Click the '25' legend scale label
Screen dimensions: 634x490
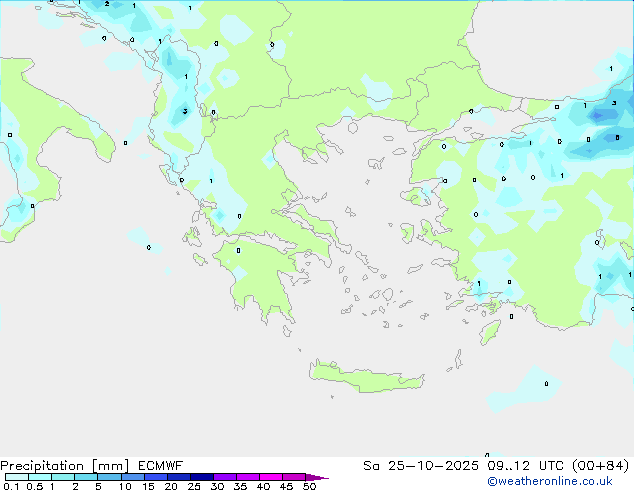click(194, 486)
